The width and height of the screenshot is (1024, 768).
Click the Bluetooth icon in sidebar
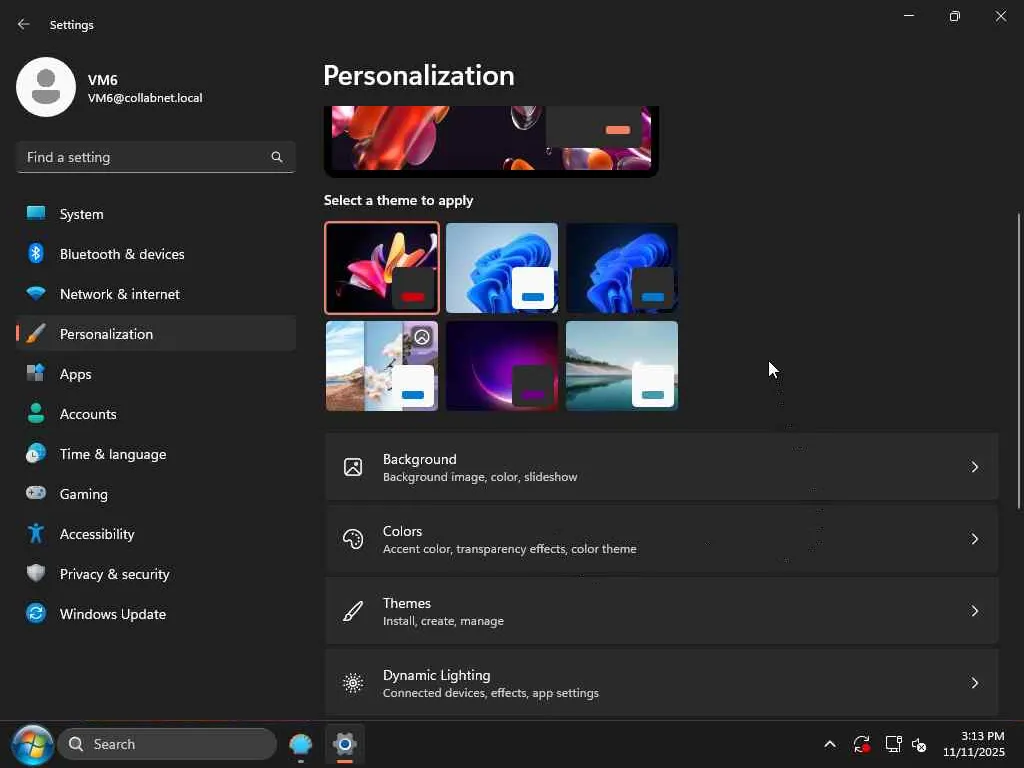point(36,253)
